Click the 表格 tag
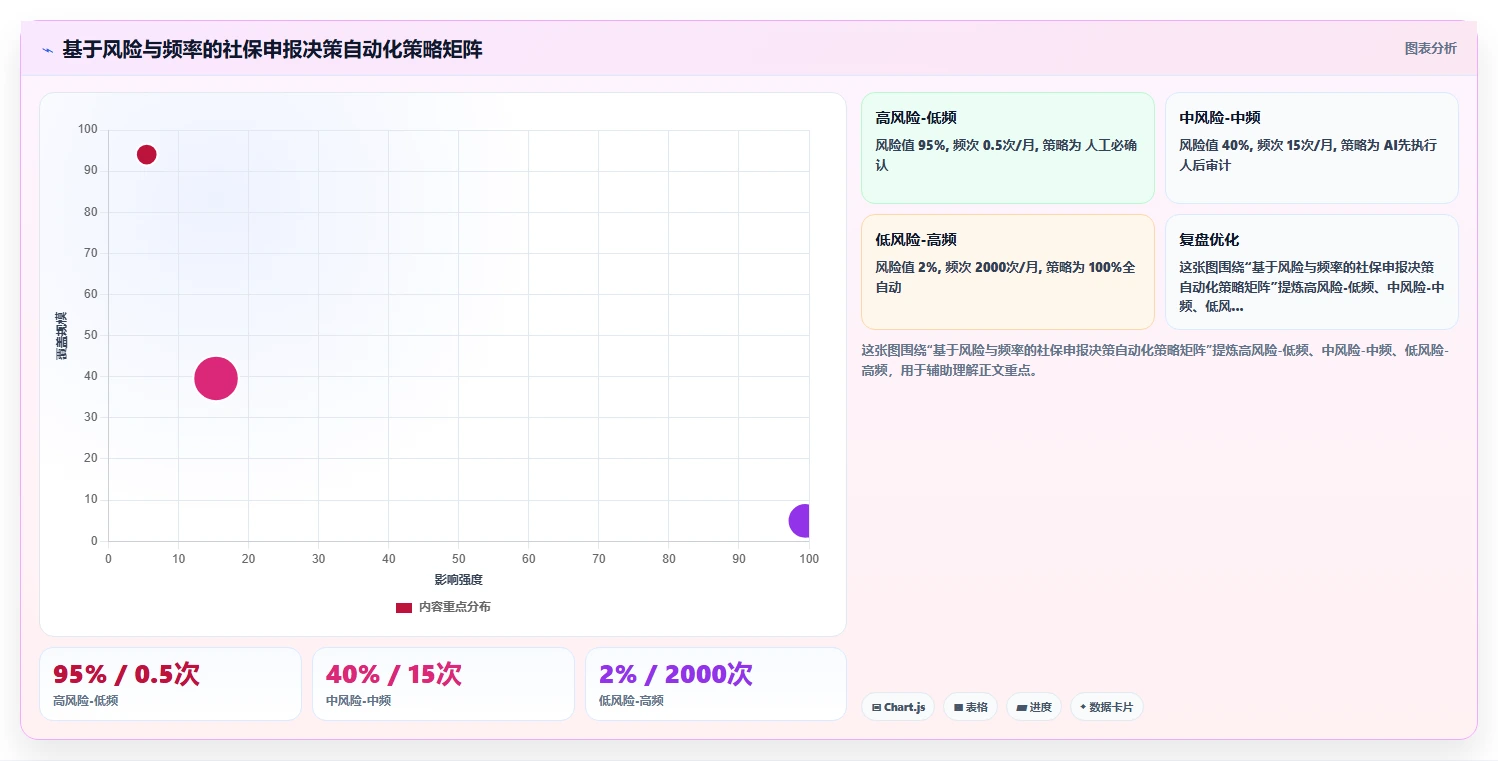This screenshot has height=761, width=1498. pyautogui.click(x=970, y=707)
